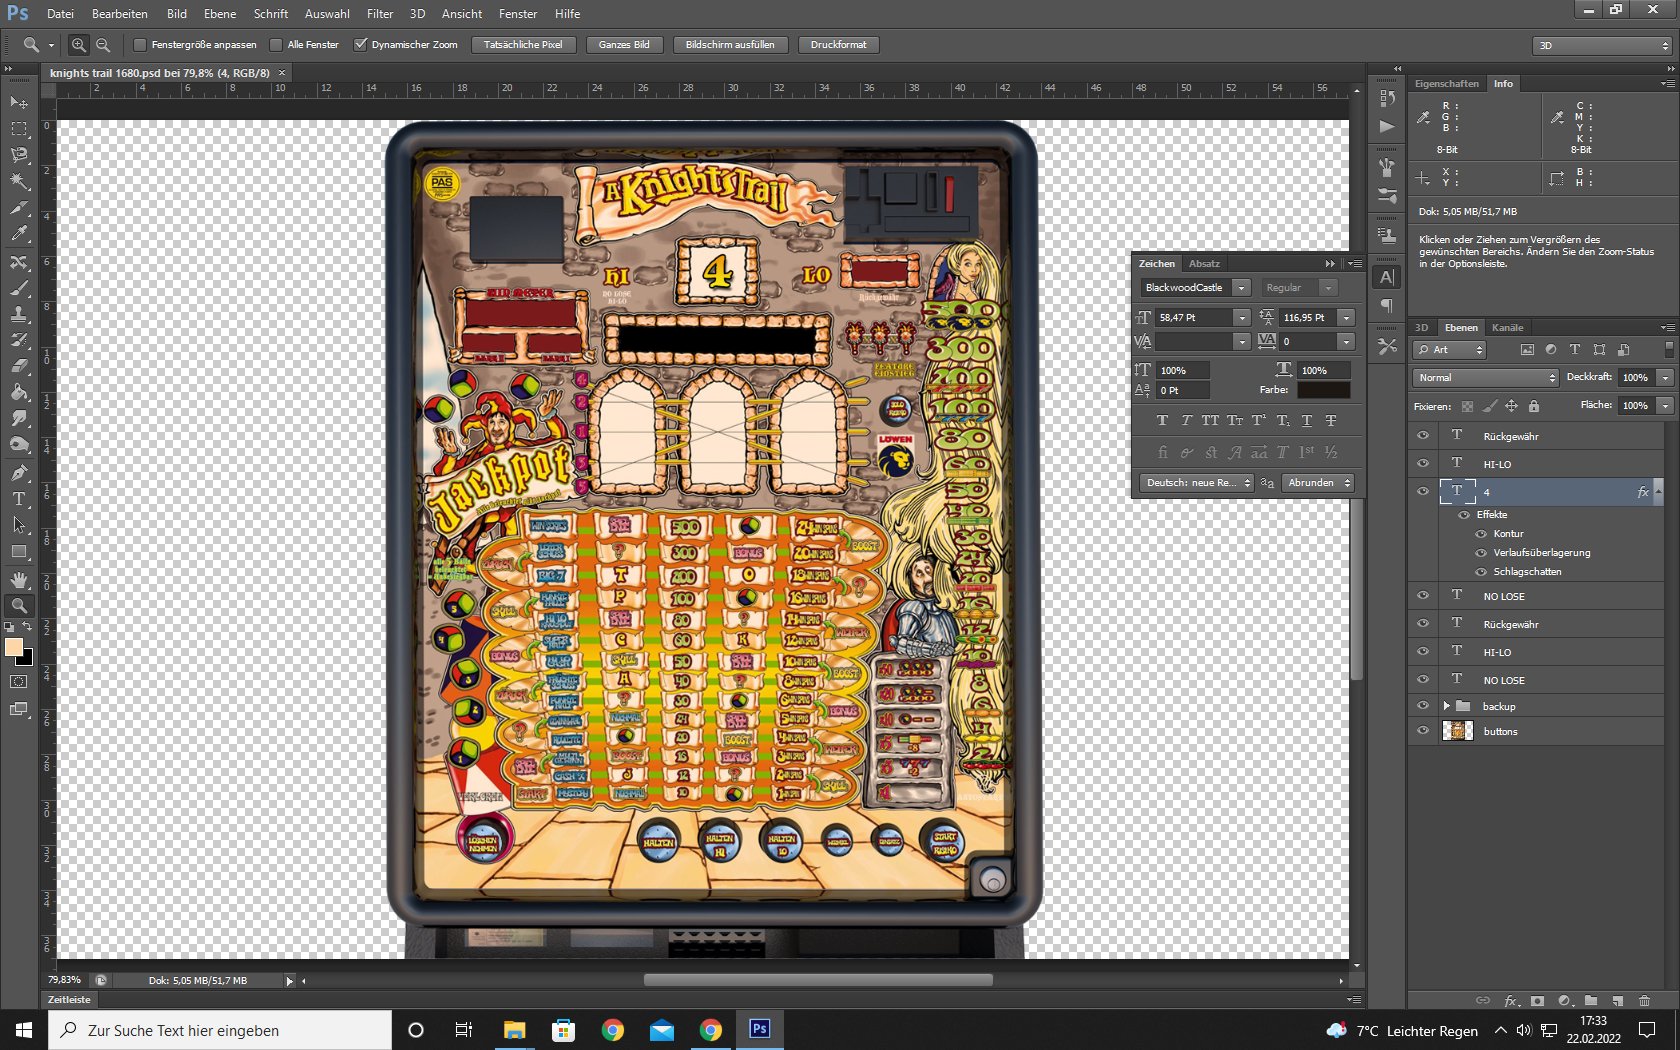Delete layer using the trash icon
The width and height of the screenshot is (1680, 1050).
[1645, 1000]
